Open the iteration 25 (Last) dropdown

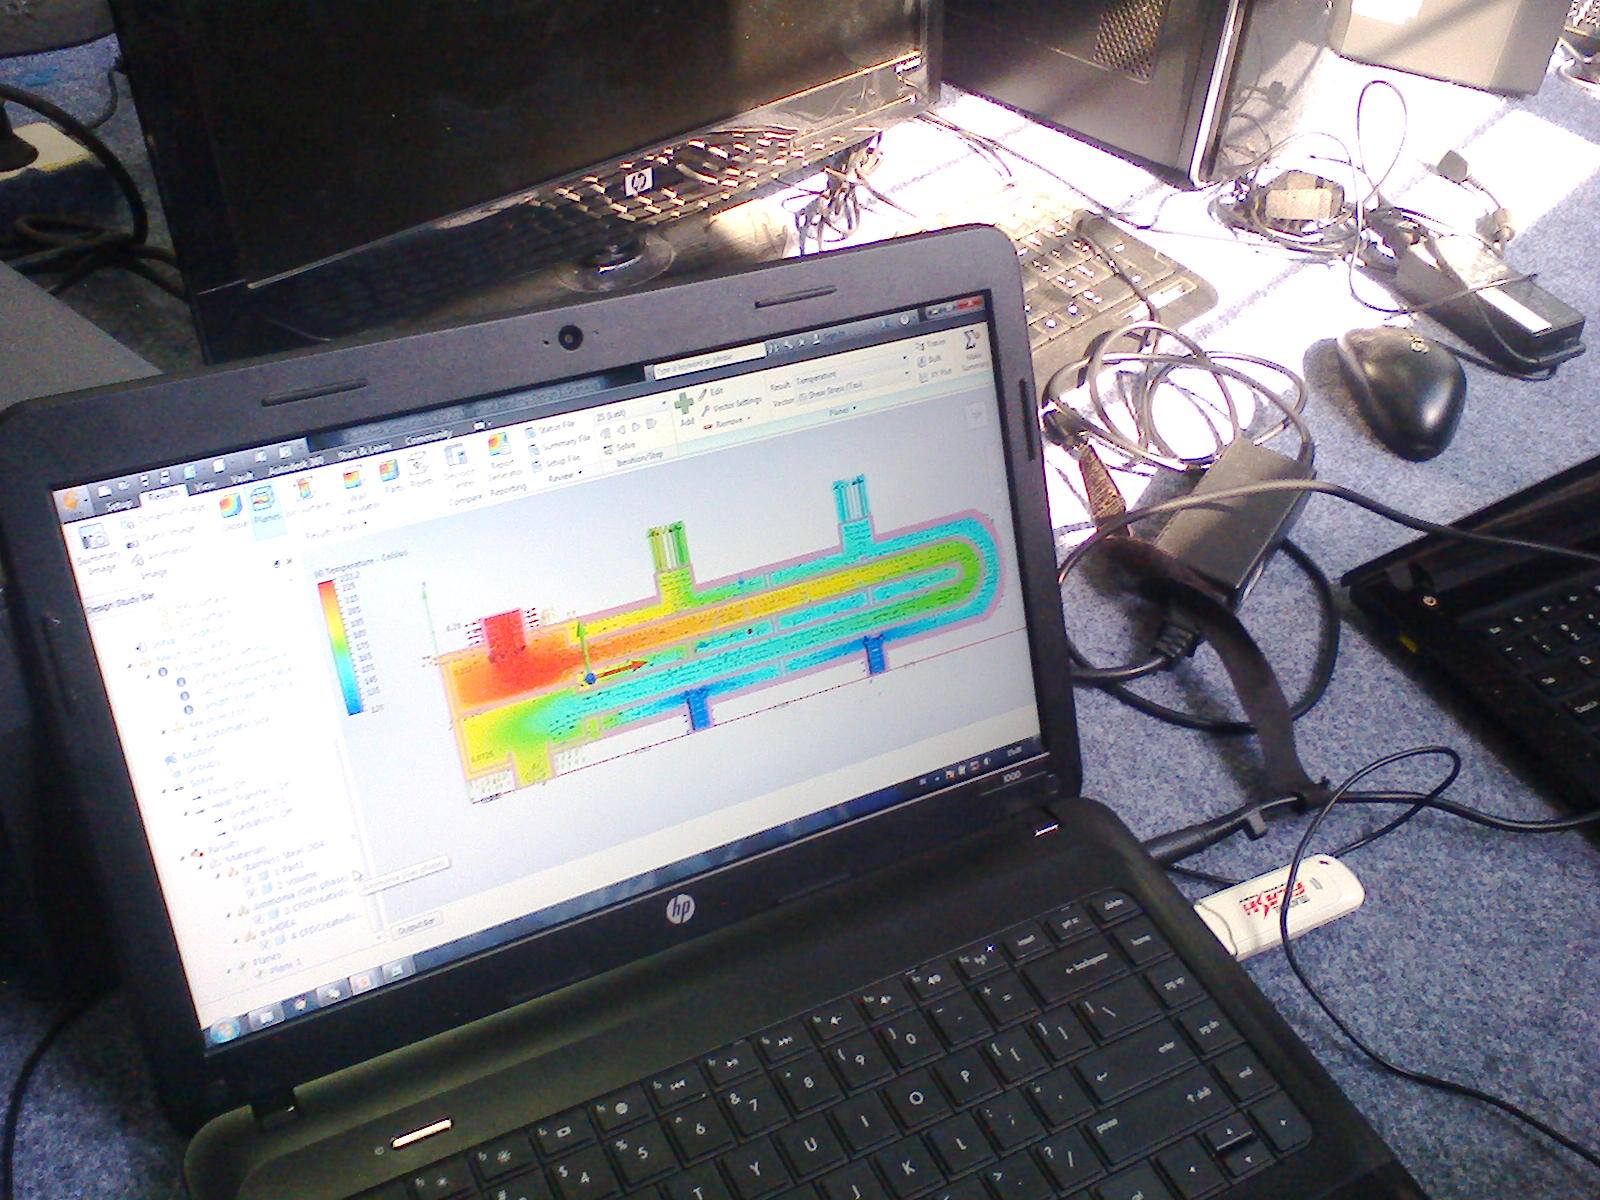[x=629, y=412]
